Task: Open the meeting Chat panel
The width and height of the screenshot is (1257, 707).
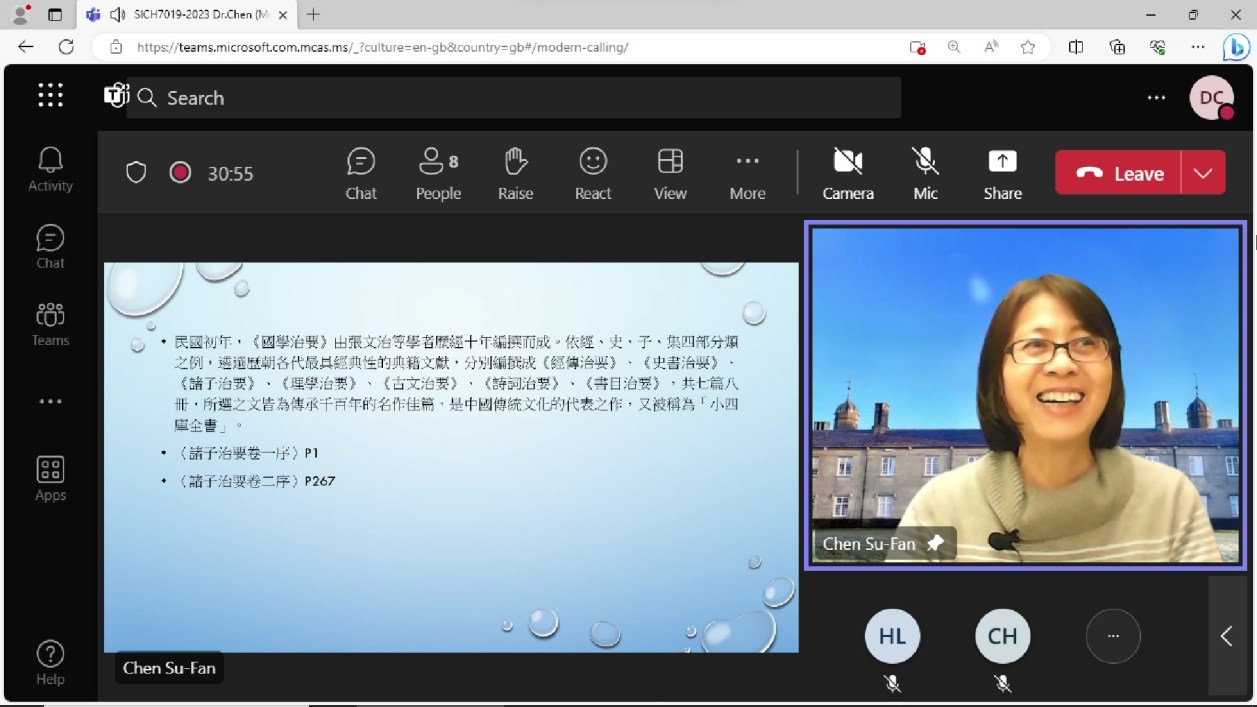Action: pos(361,173)
